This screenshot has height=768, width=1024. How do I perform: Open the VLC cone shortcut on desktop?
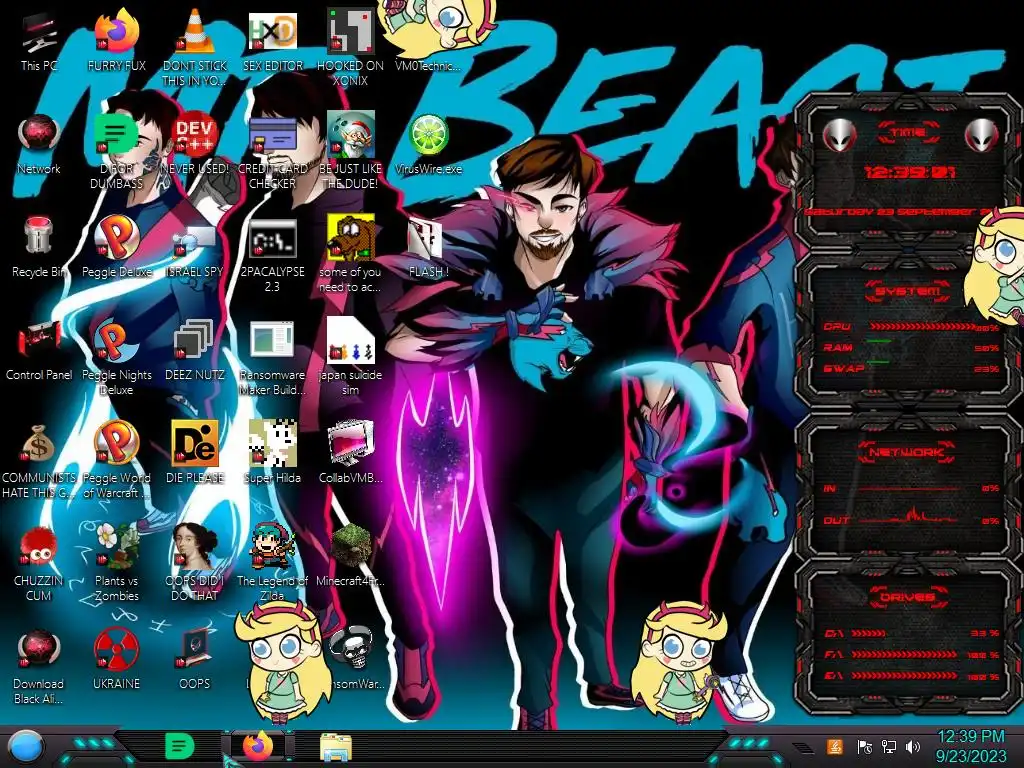pyautogui.click(x=195, y=49)
